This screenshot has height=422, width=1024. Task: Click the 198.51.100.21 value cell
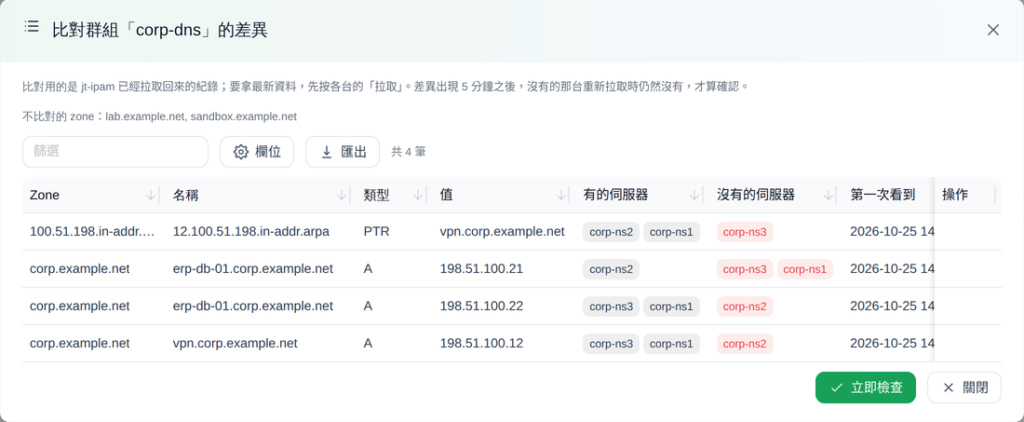click(x=481, y=268)
